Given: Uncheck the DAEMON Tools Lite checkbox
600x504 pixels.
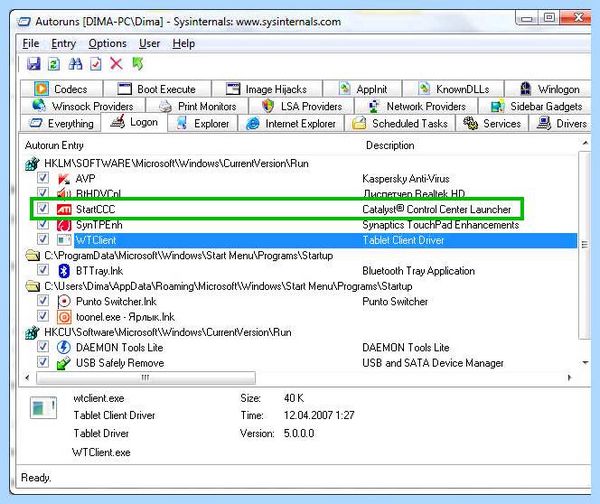Looking at the screenshot, I should click(43, 346).
